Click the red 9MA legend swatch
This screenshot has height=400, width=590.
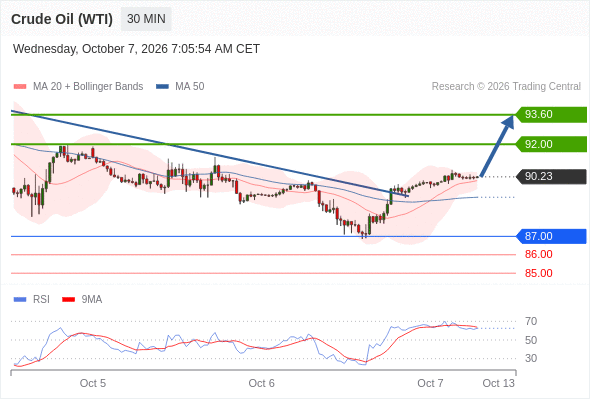pos(68,300)
